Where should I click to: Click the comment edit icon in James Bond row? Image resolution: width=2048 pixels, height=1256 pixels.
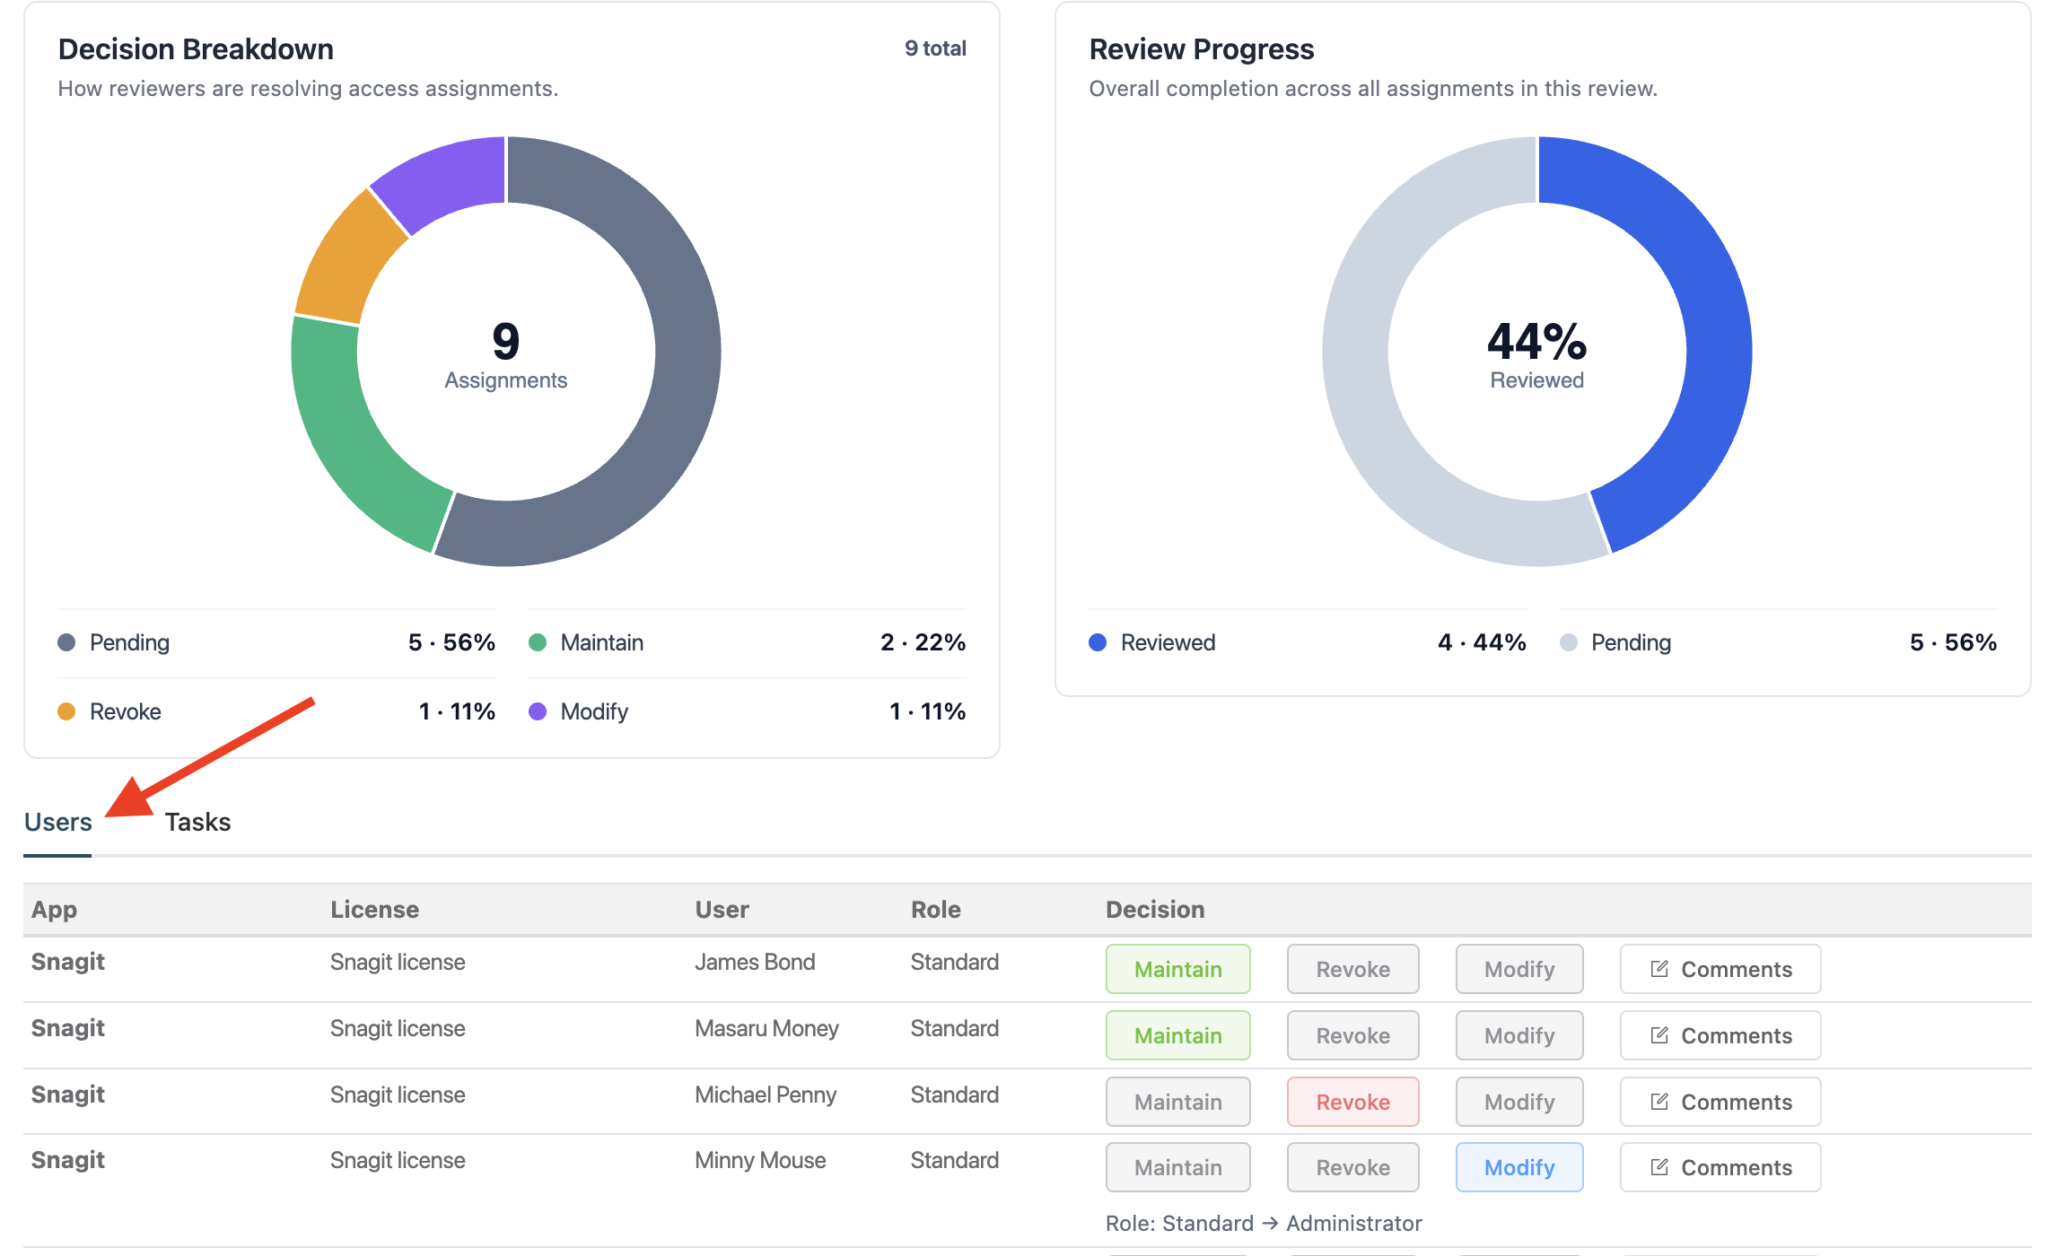1659,968
